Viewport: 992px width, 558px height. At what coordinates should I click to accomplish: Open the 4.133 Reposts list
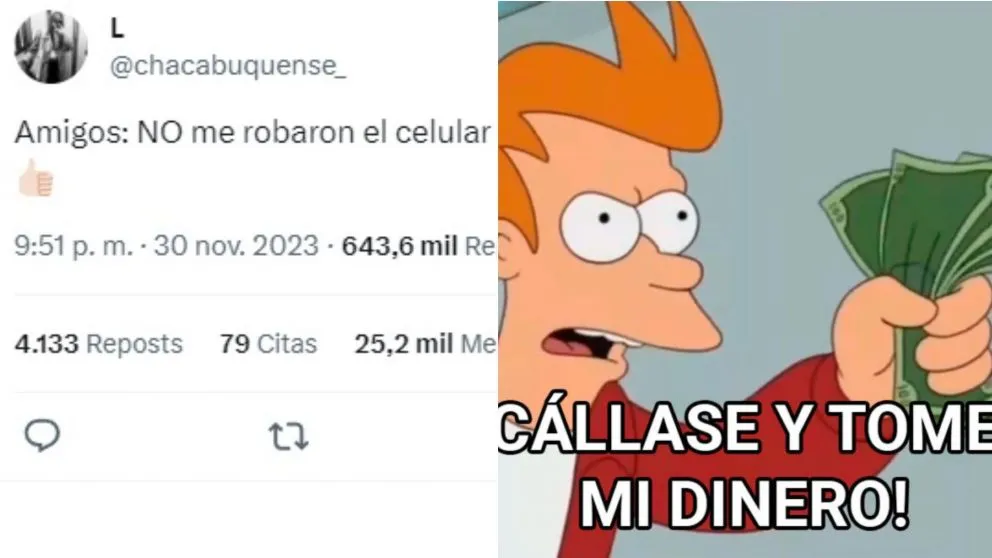[99, 344]
